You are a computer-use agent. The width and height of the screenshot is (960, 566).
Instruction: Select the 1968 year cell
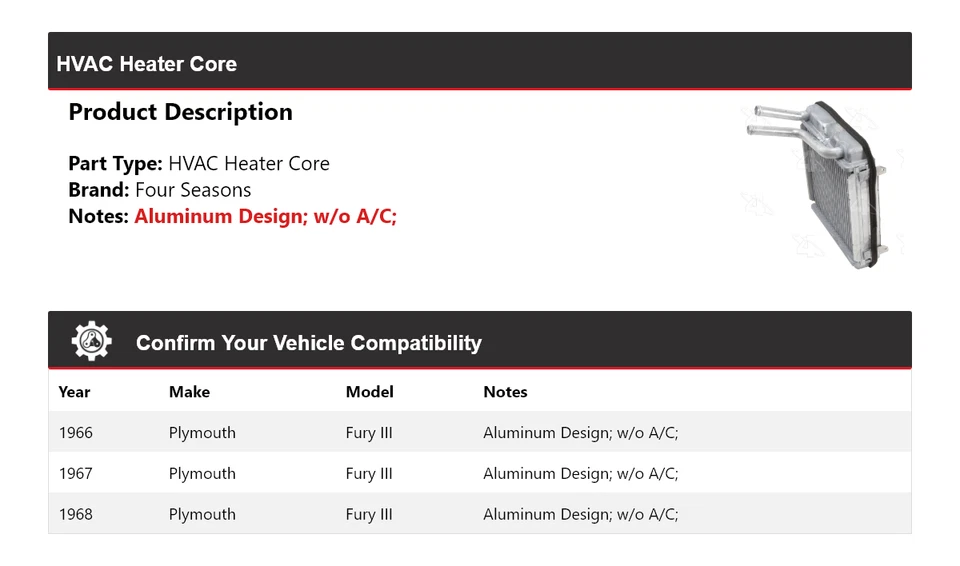tap(75, 515)
